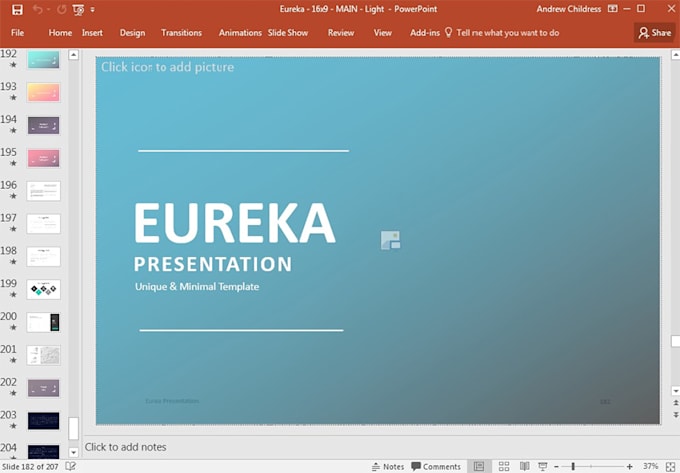
Task: Open the Transitions tab
Action: [x=181, y=33]
